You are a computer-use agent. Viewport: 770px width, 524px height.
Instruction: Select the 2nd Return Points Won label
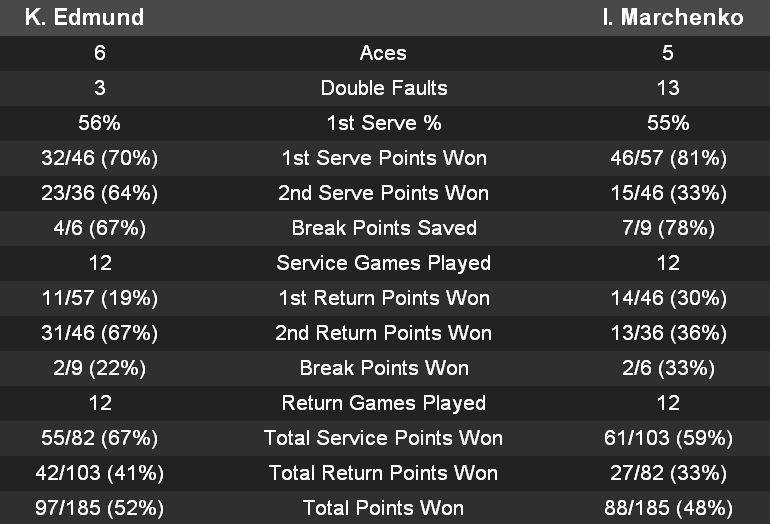click(x=383, y=333)
